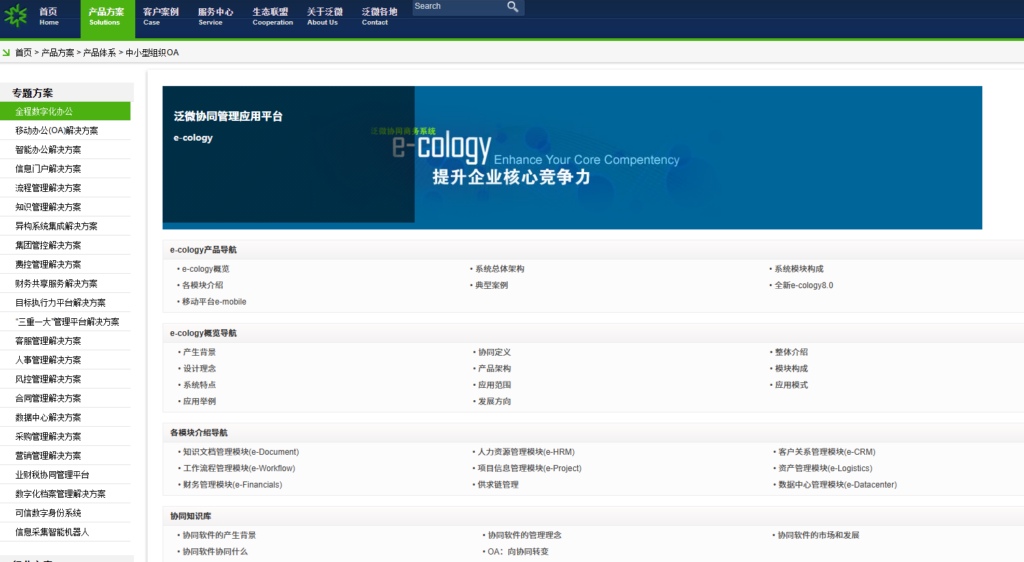Open the 系统模块构成 link
Image resolution: width=1024 pixels, height=562 pixels.
pyautogui.click(x=799, y=269)
